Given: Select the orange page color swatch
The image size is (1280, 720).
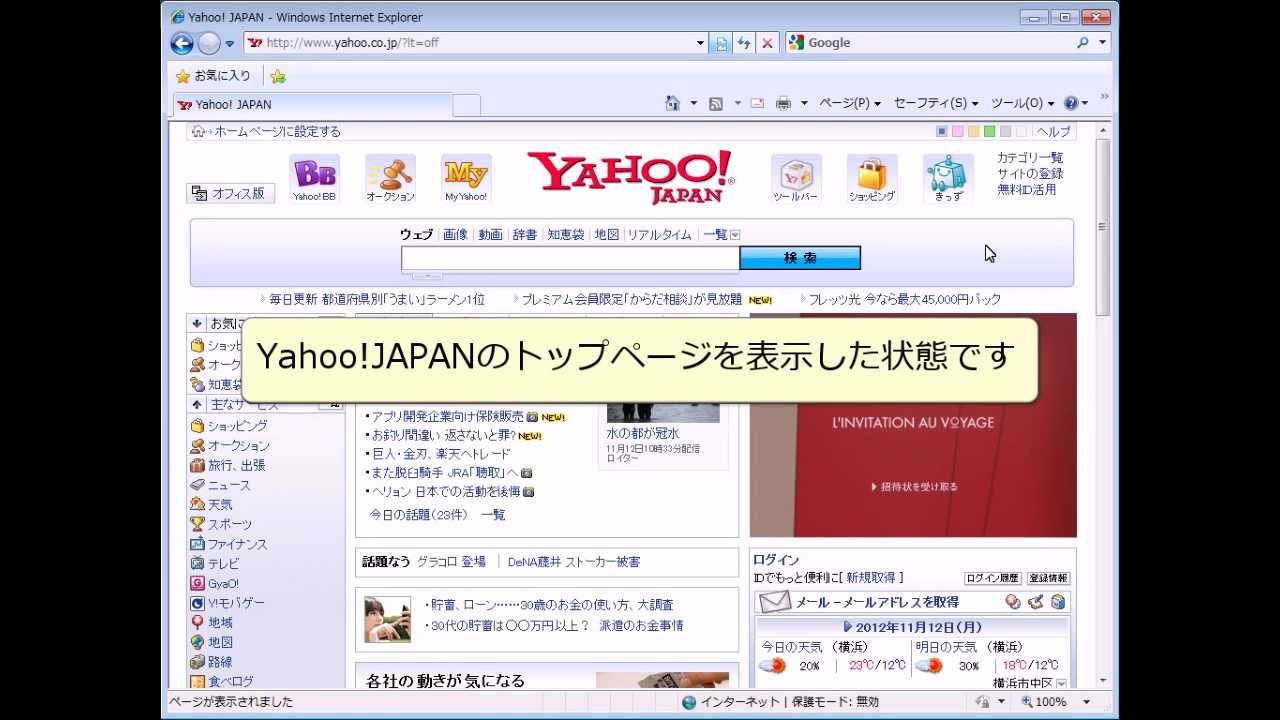Looking at the screenshot, I should 973,131.
